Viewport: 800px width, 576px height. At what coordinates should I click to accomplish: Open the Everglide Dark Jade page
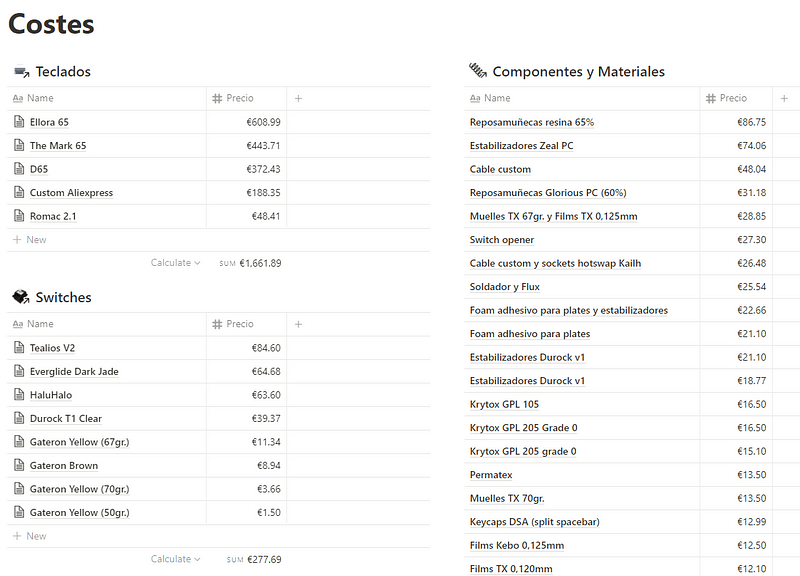74,372
